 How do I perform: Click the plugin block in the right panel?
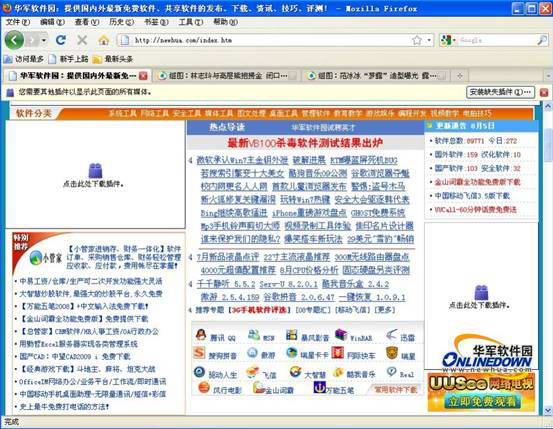481,292
